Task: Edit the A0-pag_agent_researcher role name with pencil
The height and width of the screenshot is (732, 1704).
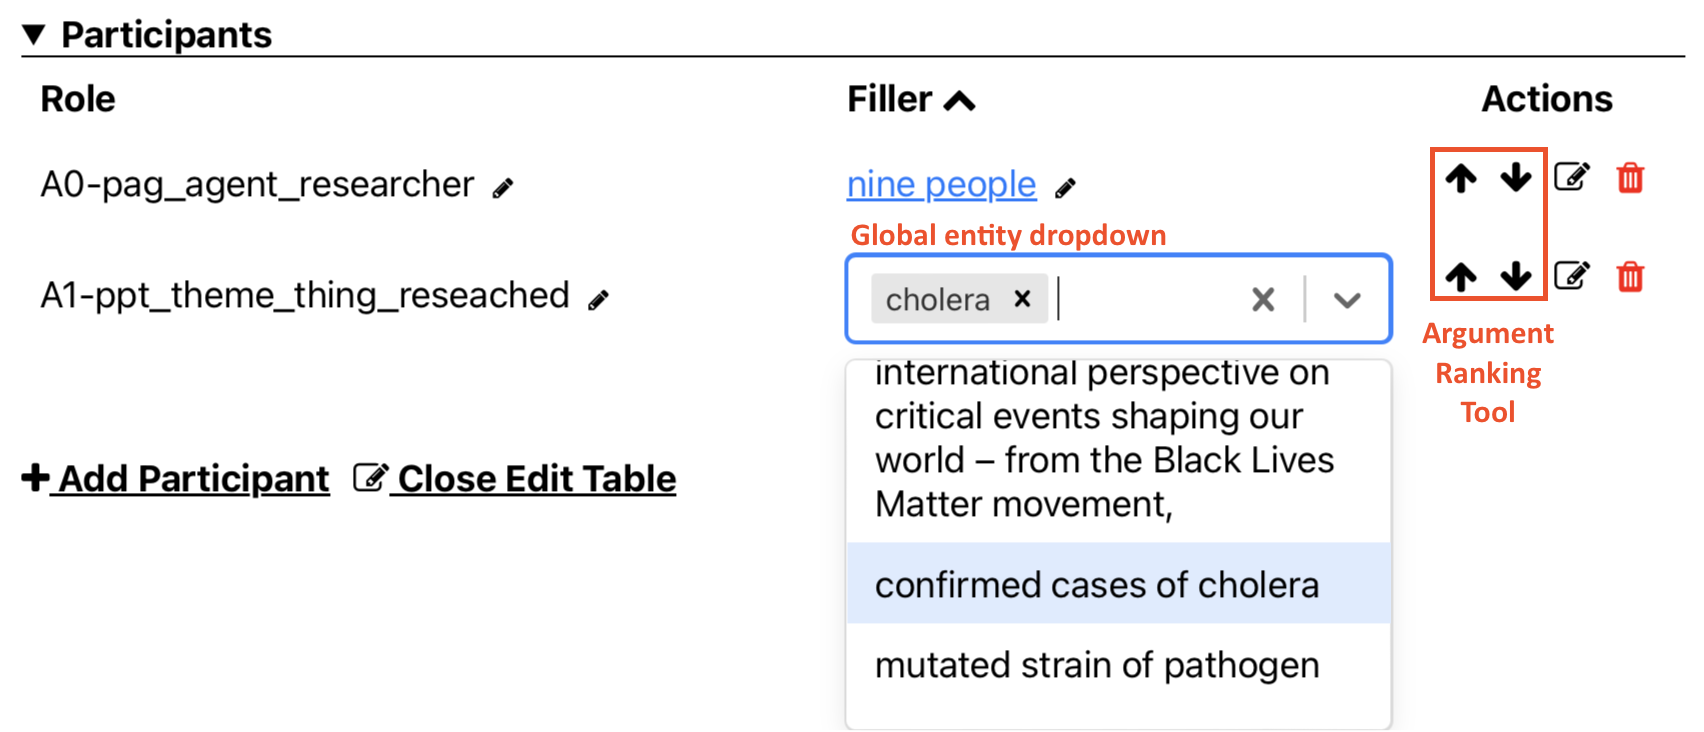Action: click(503, 188)
